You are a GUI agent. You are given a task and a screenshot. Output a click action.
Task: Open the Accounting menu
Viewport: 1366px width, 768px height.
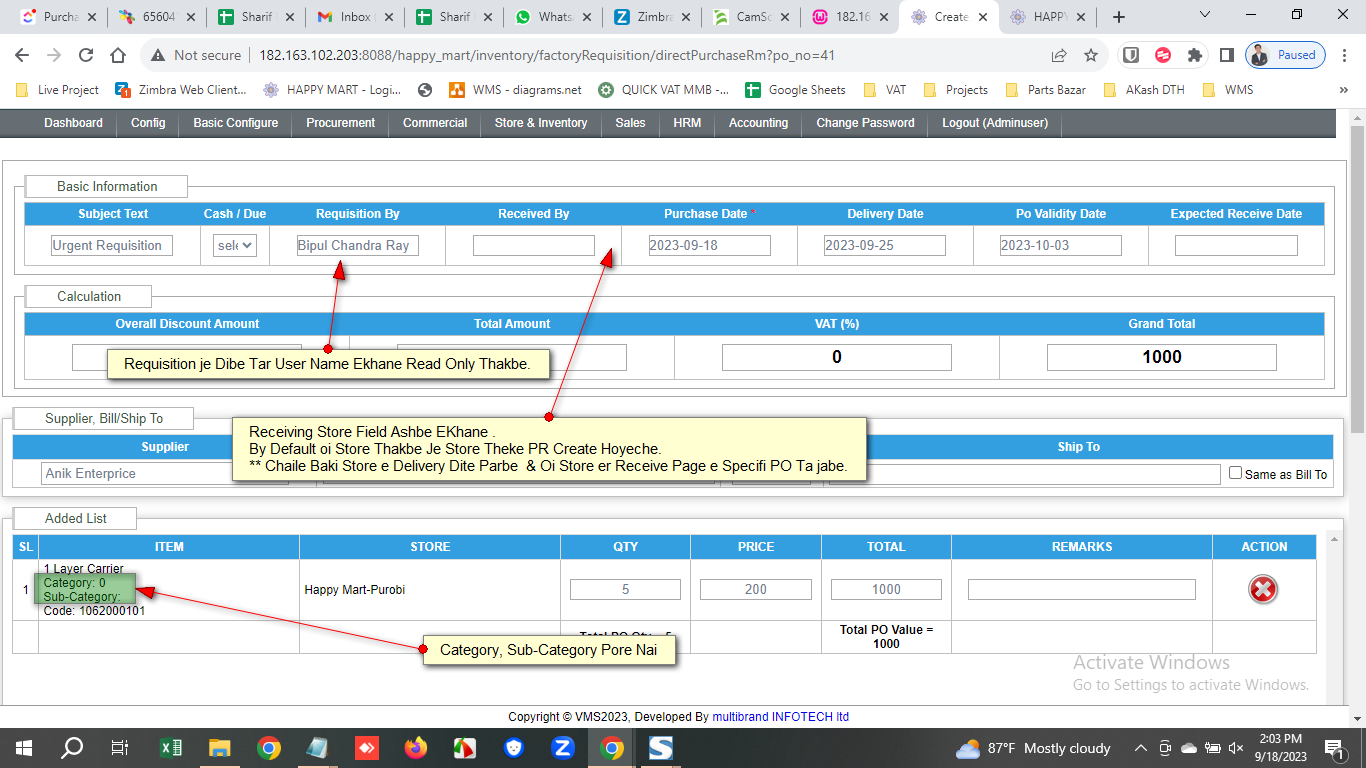click(758, 123)
